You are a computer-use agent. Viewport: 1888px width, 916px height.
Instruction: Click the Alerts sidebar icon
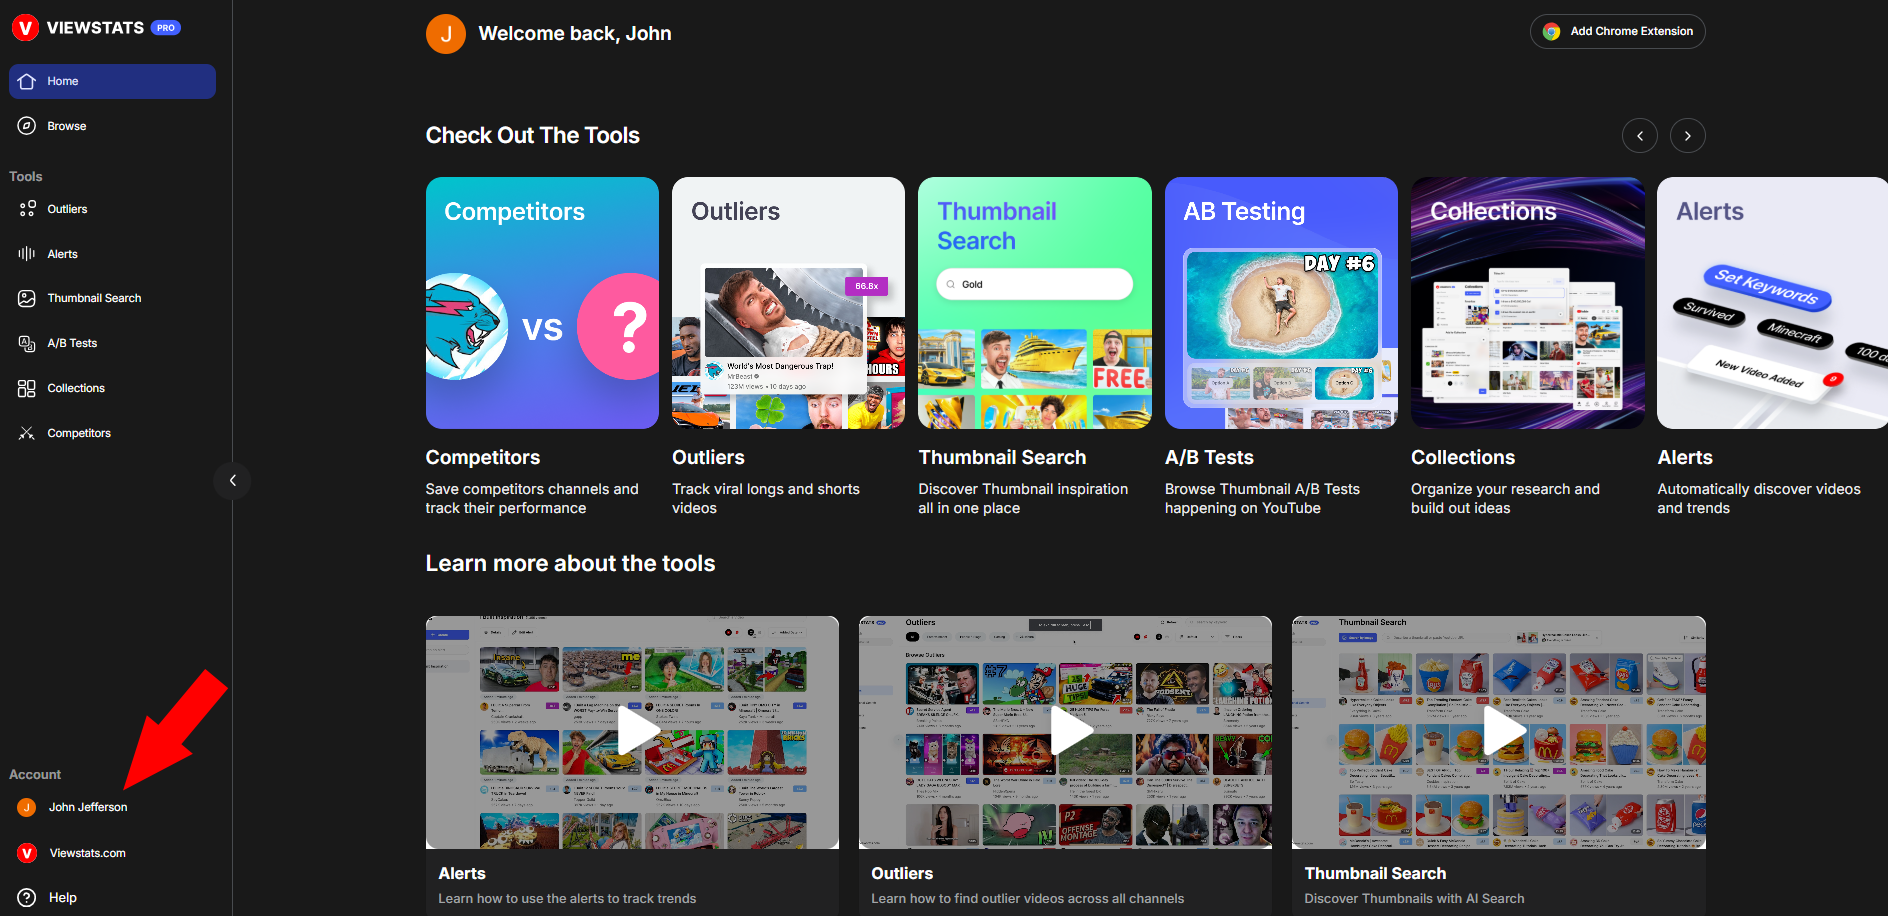pos(27,254)
